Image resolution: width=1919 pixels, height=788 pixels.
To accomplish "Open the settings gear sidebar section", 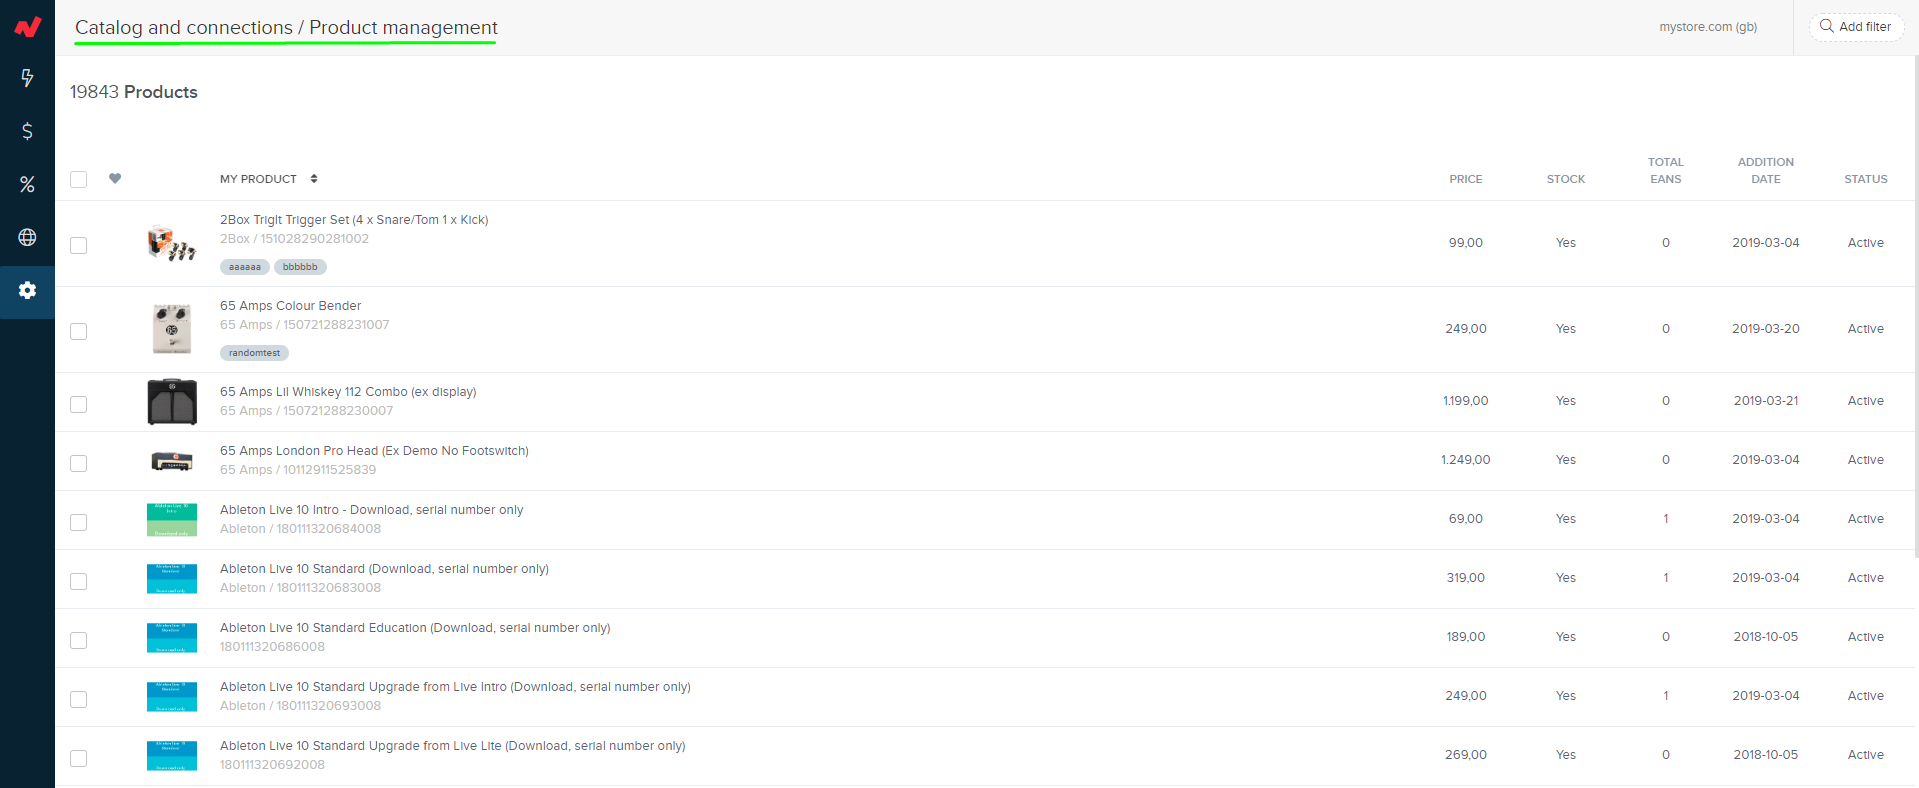I will pos(27,291).
